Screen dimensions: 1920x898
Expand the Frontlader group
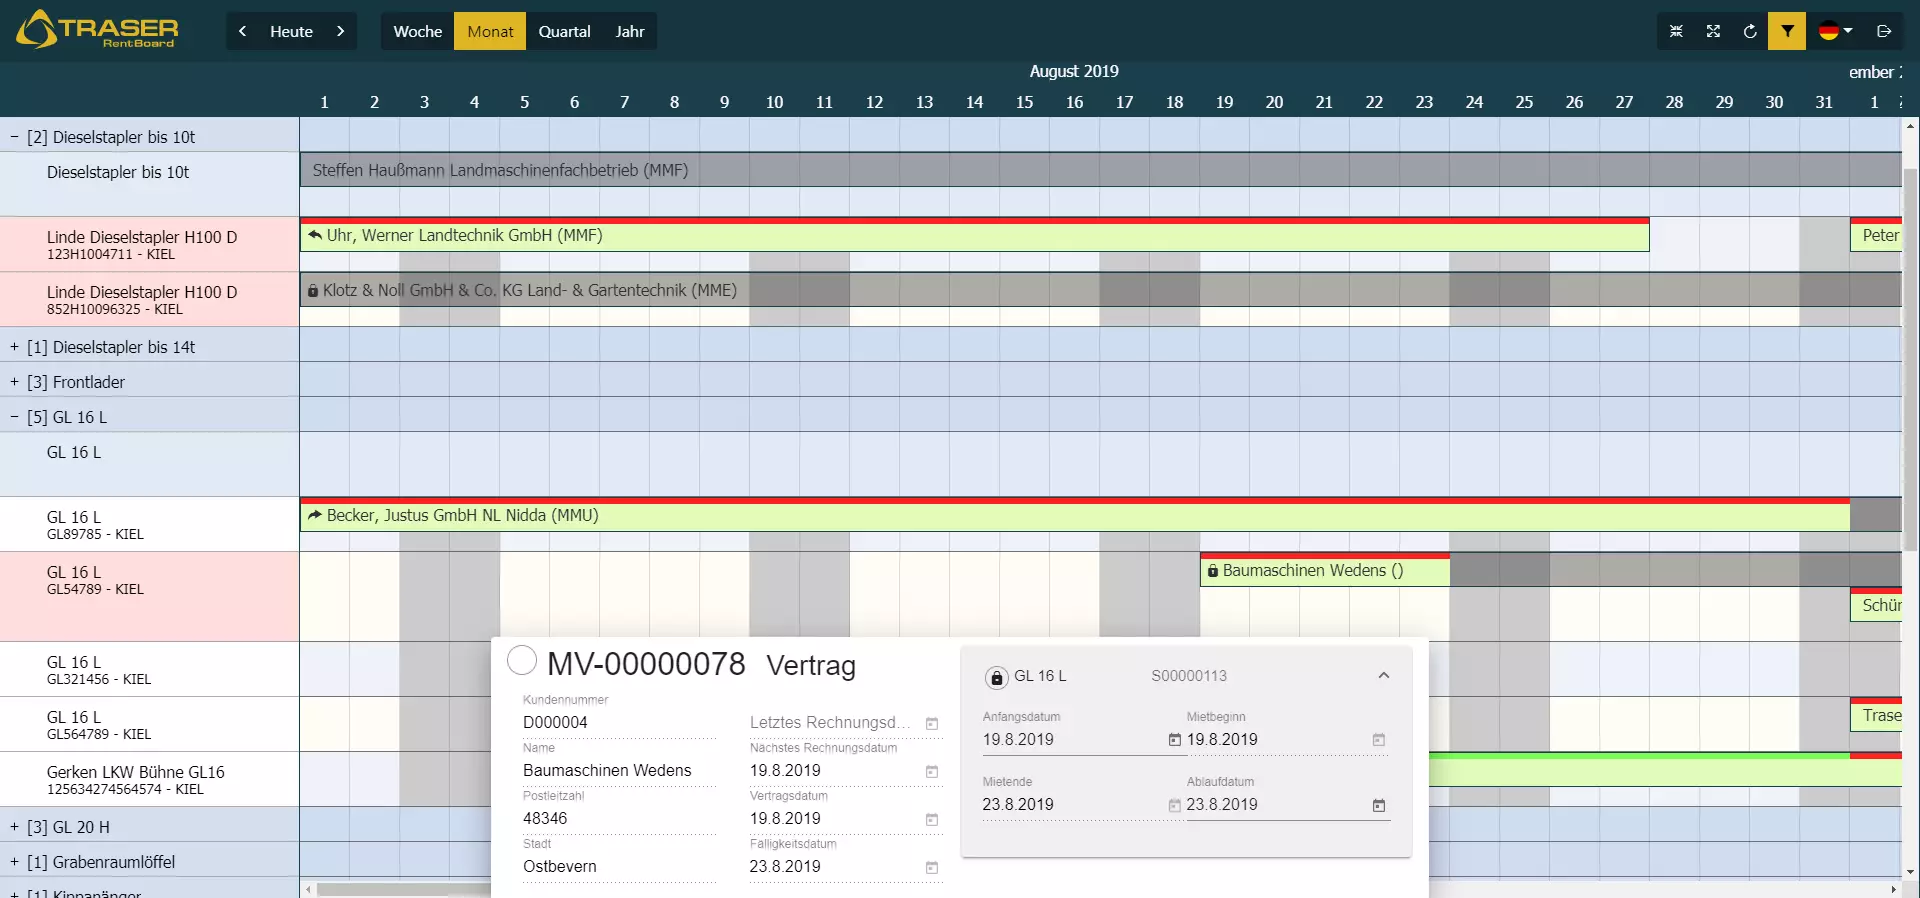[14, 382]
